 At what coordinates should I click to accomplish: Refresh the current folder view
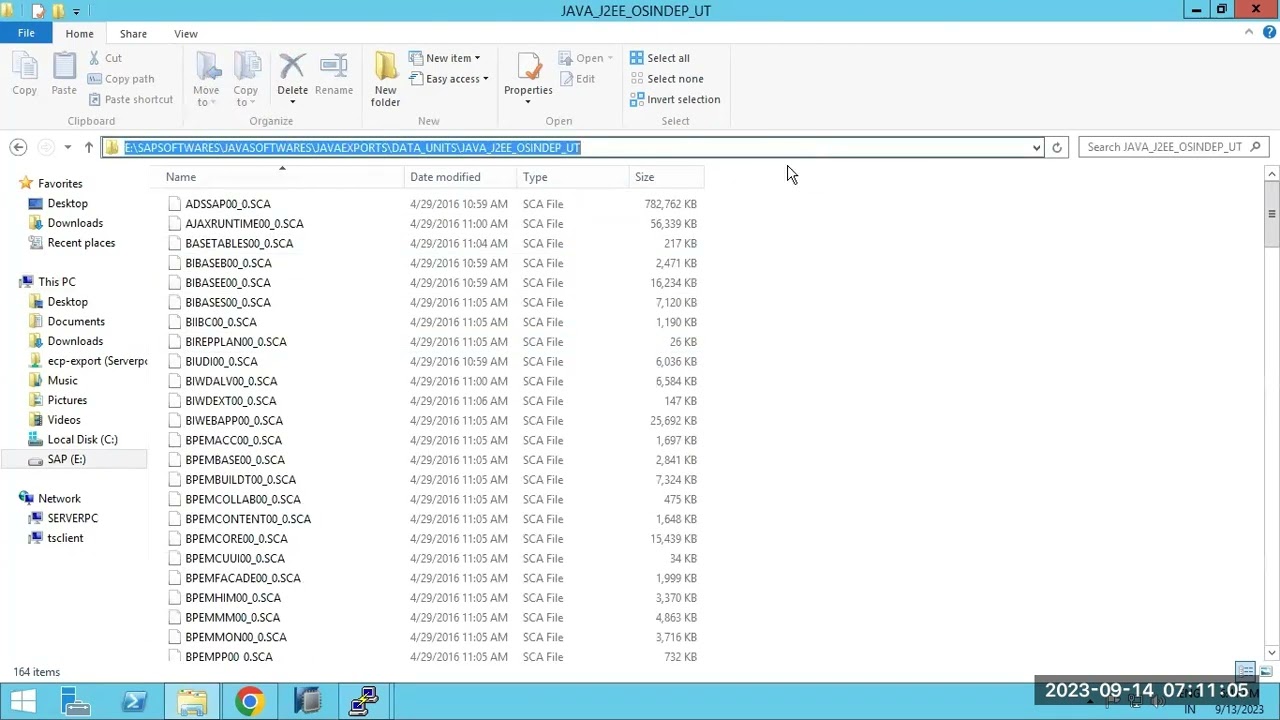click(1056, 147)
